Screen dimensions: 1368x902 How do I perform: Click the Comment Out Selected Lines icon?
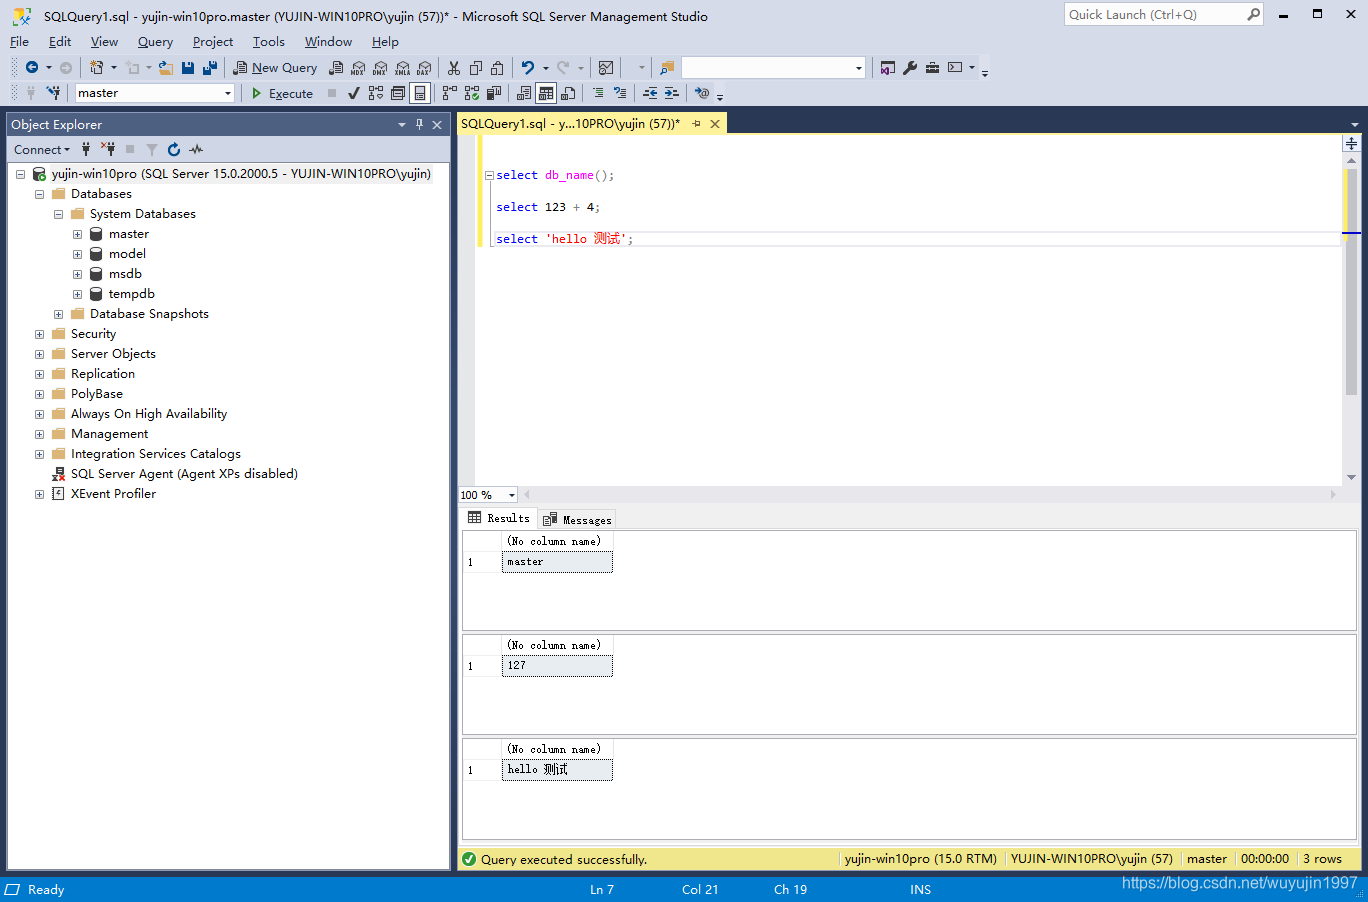click(x=598, y=93)
